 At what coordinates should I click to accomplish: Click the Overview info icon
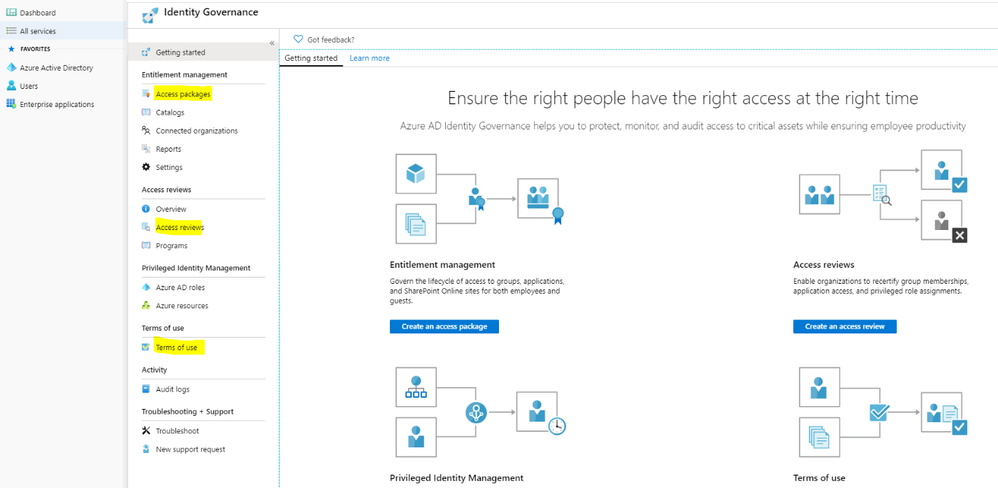(x=146, y=209)
